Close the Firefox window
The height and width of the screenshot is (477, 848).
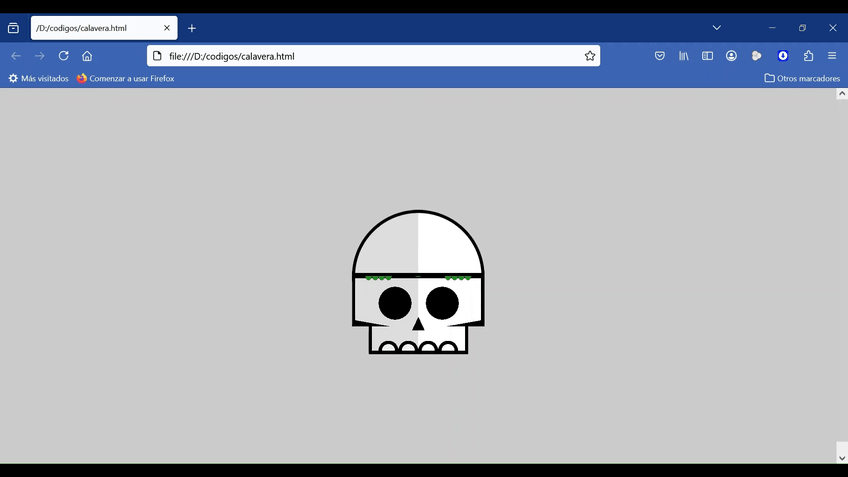click(833, 28)
